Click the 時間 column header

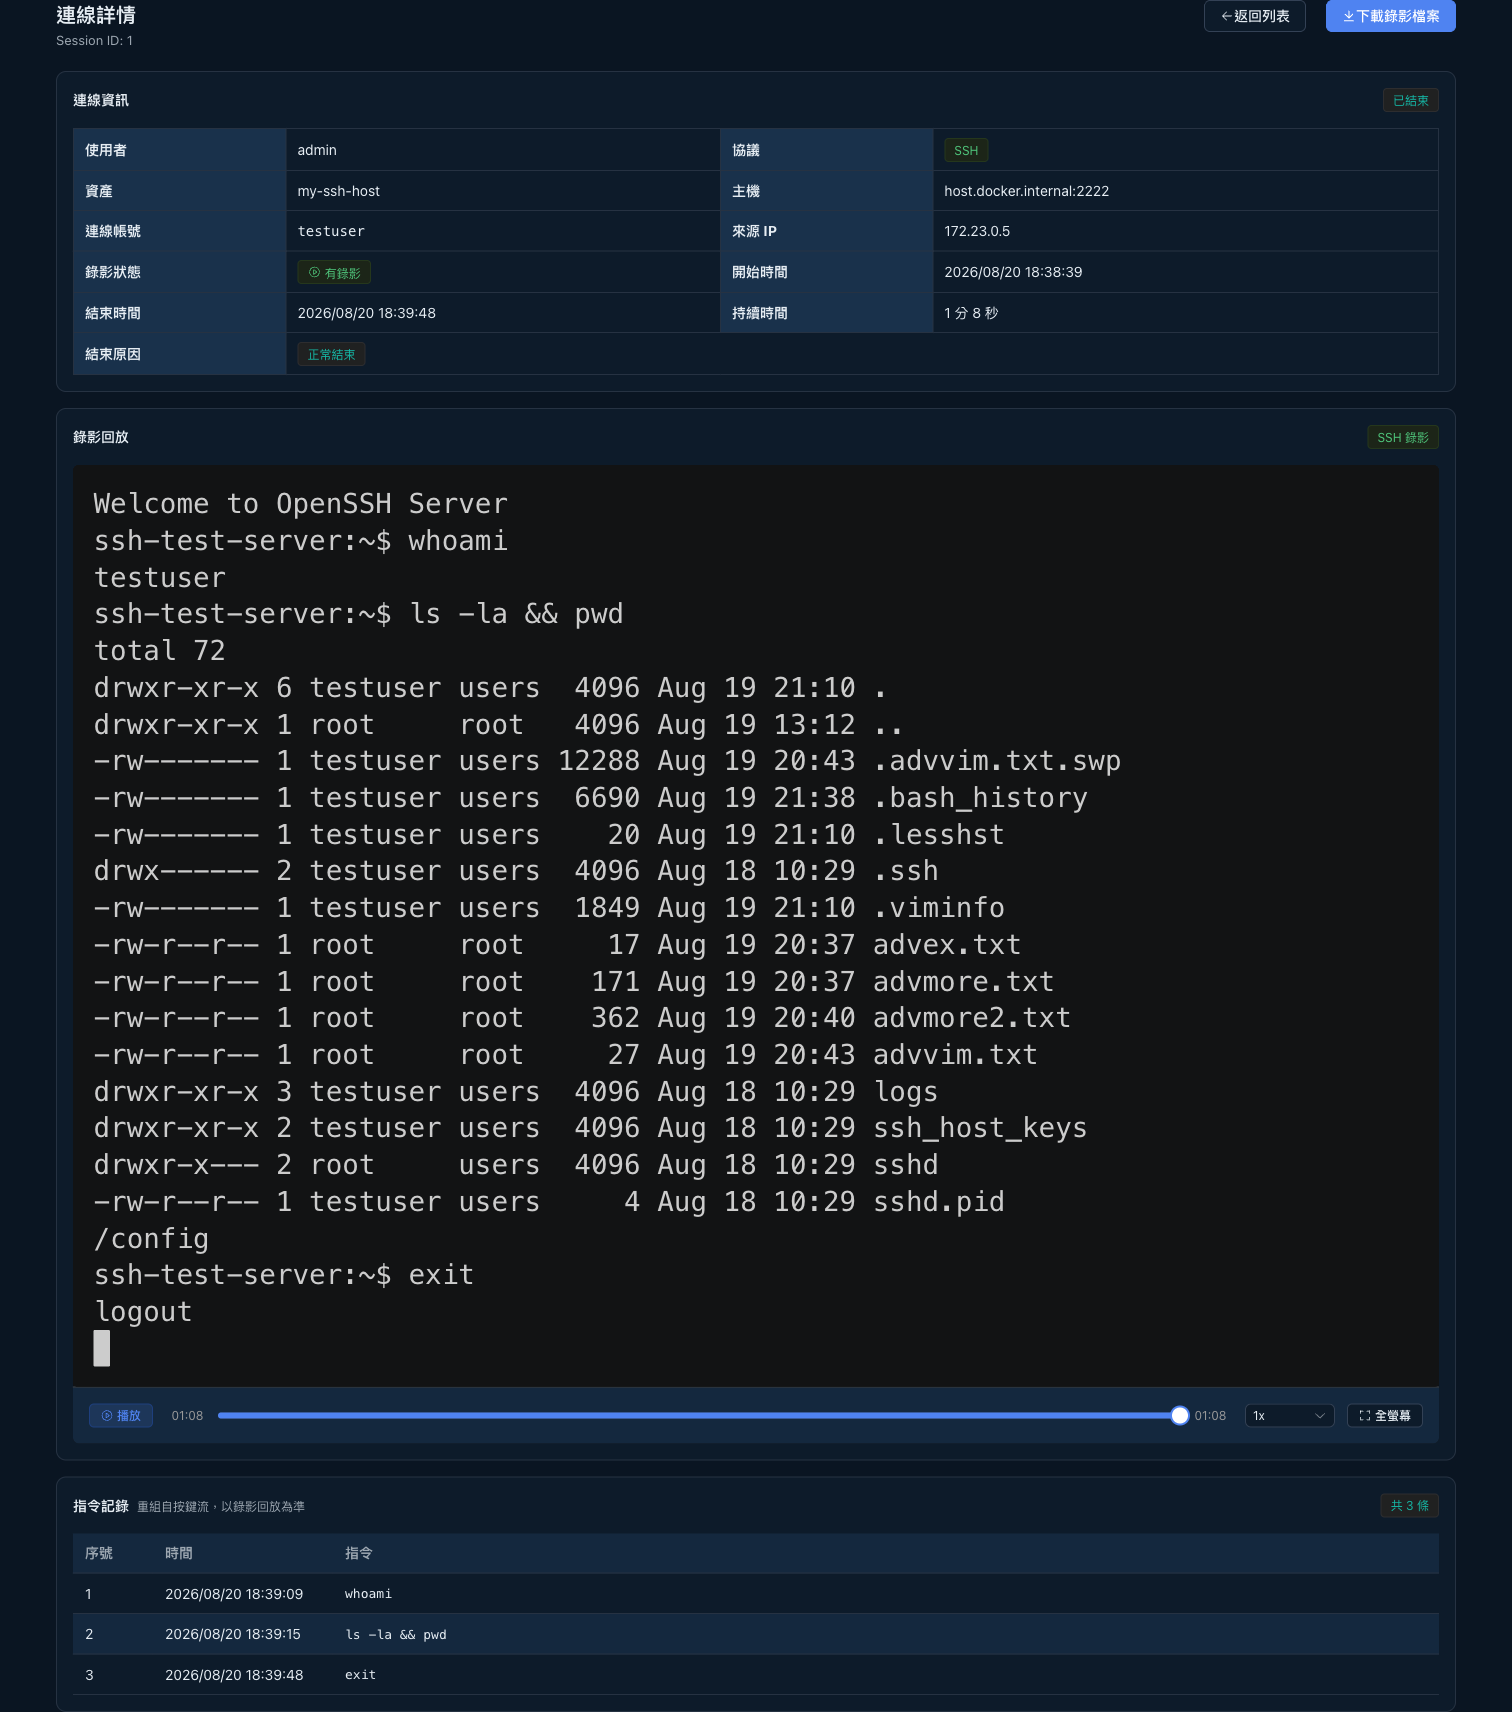coord(179,1553)
